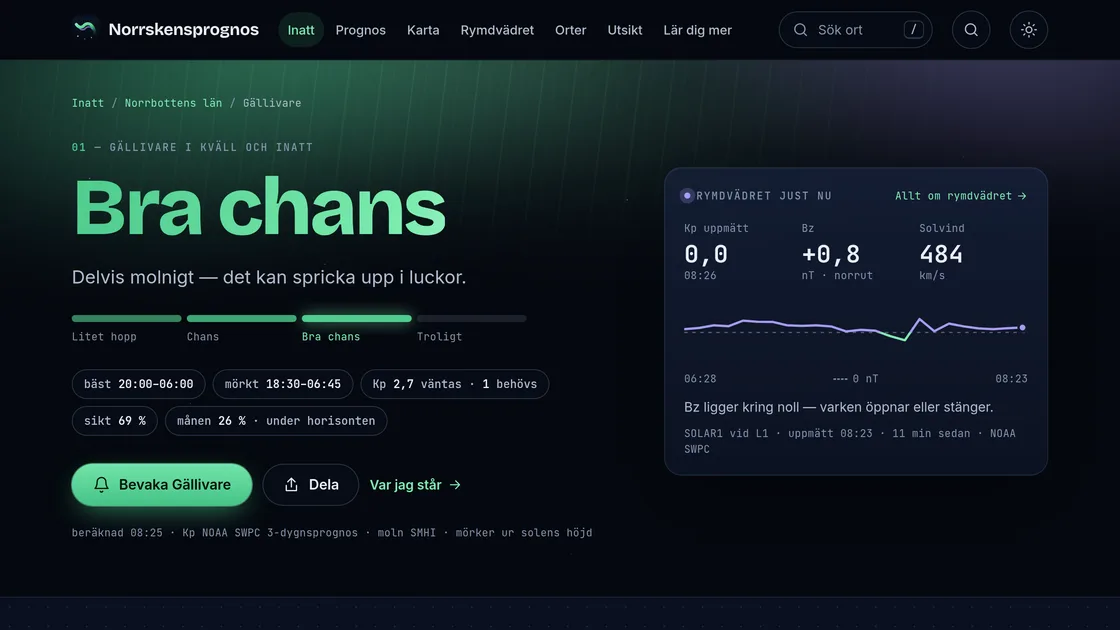Click the round search icon button
Viewport: 1120px width, 630px height.
(971, 30)
